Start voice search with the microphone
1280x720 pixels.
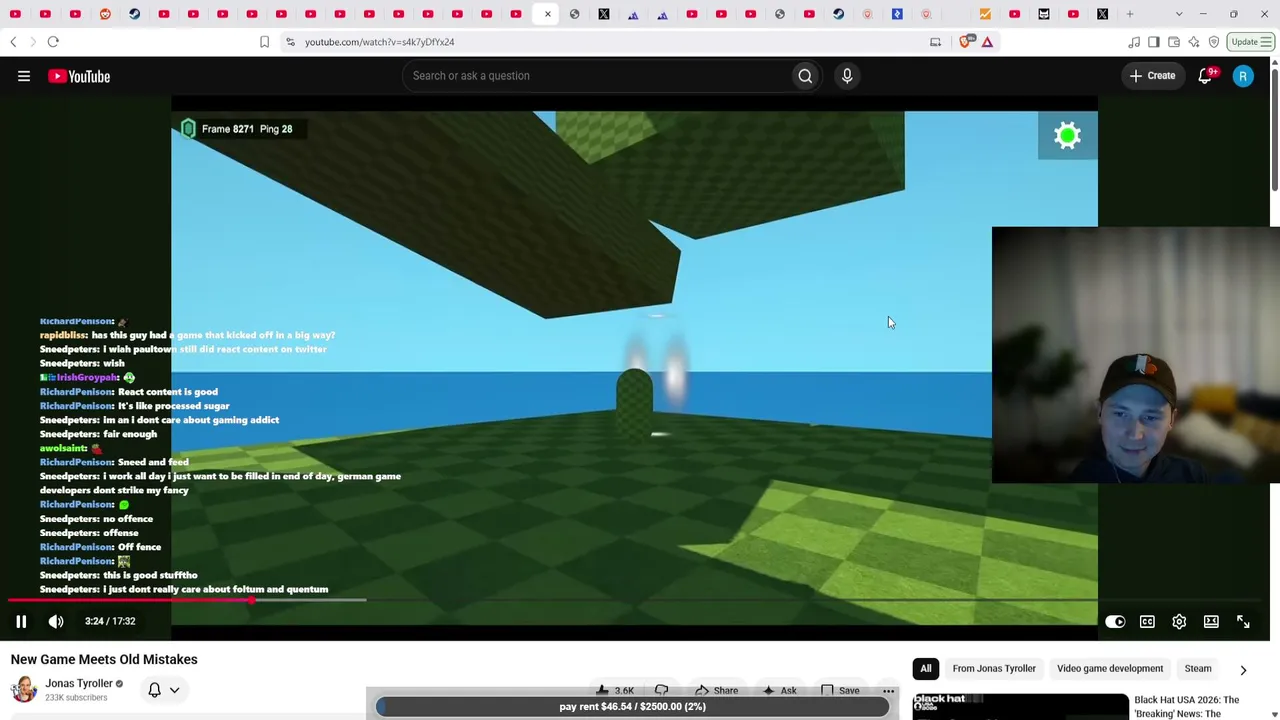pyautogui.click(x=847, y=76)
